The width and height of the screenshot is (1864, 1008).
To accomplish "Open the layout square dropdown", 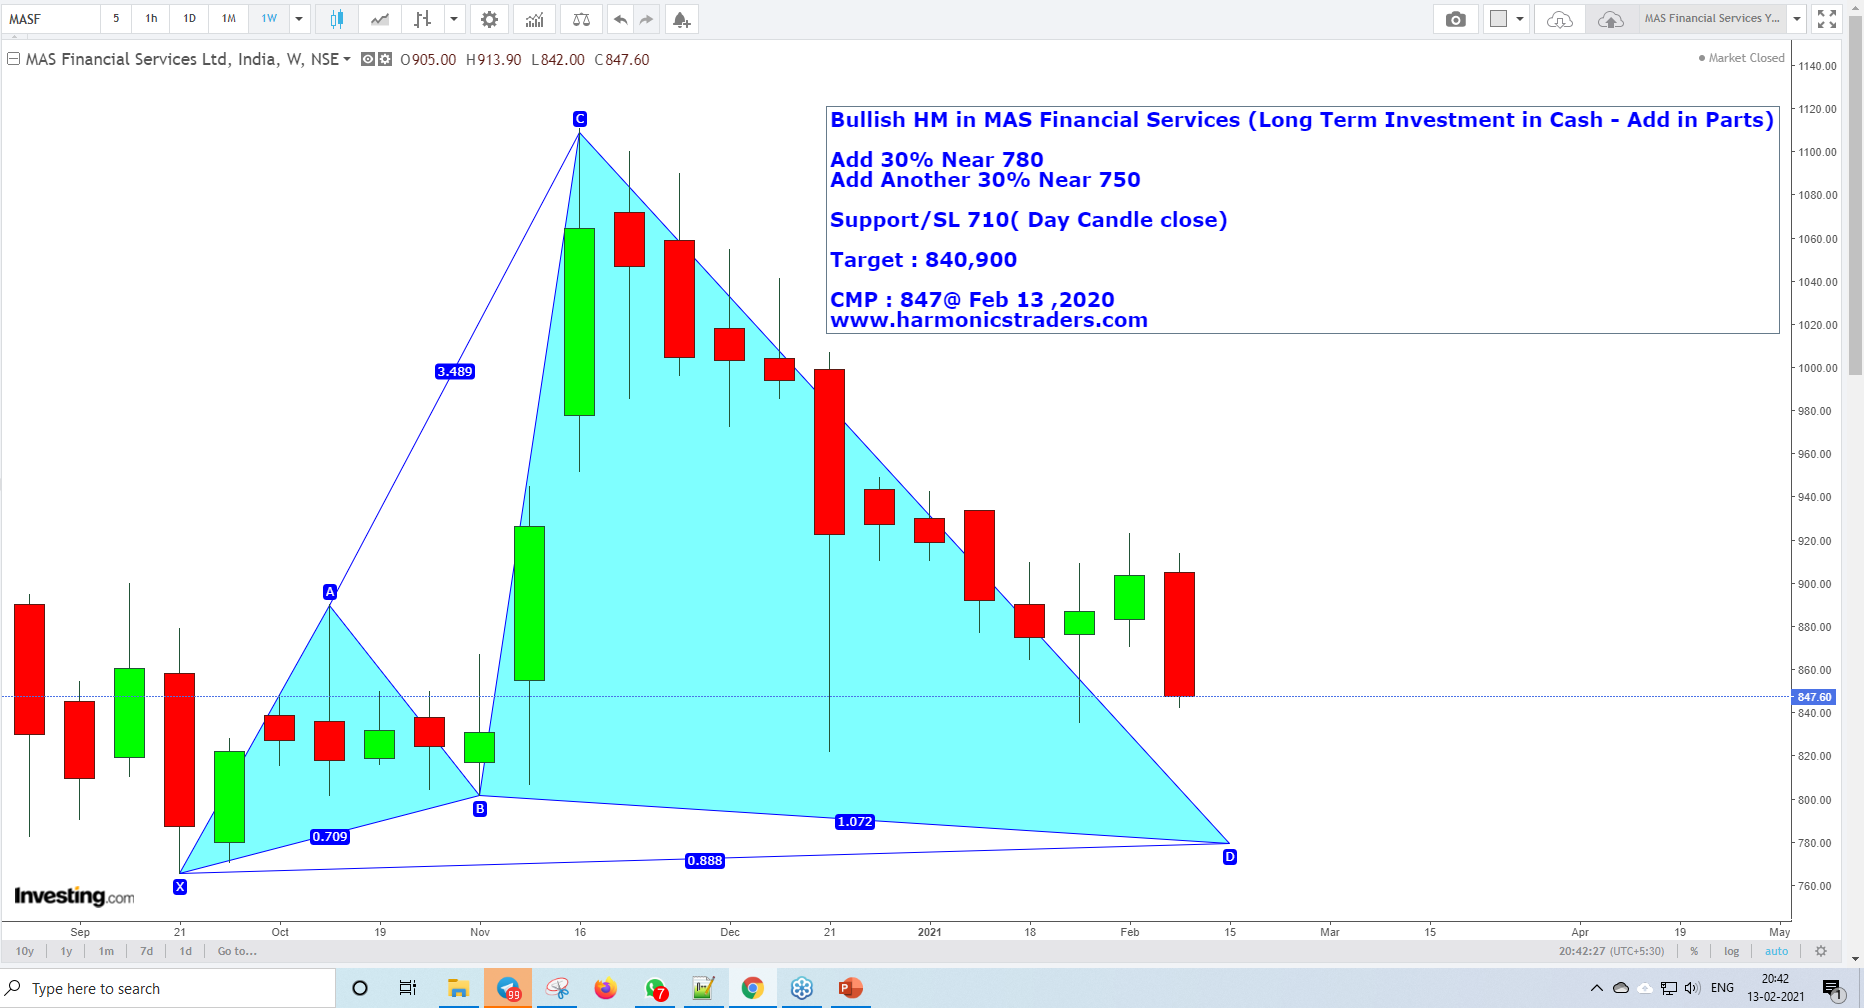I will click(x=1519, y=19).
